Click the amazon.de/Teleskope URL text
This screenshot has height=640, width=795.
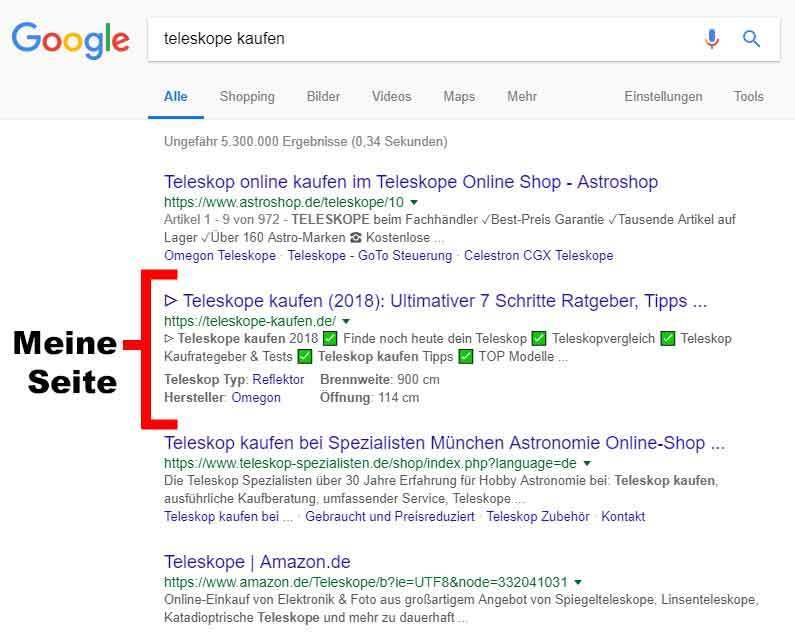pyautogui.click(x=366, y=582)
